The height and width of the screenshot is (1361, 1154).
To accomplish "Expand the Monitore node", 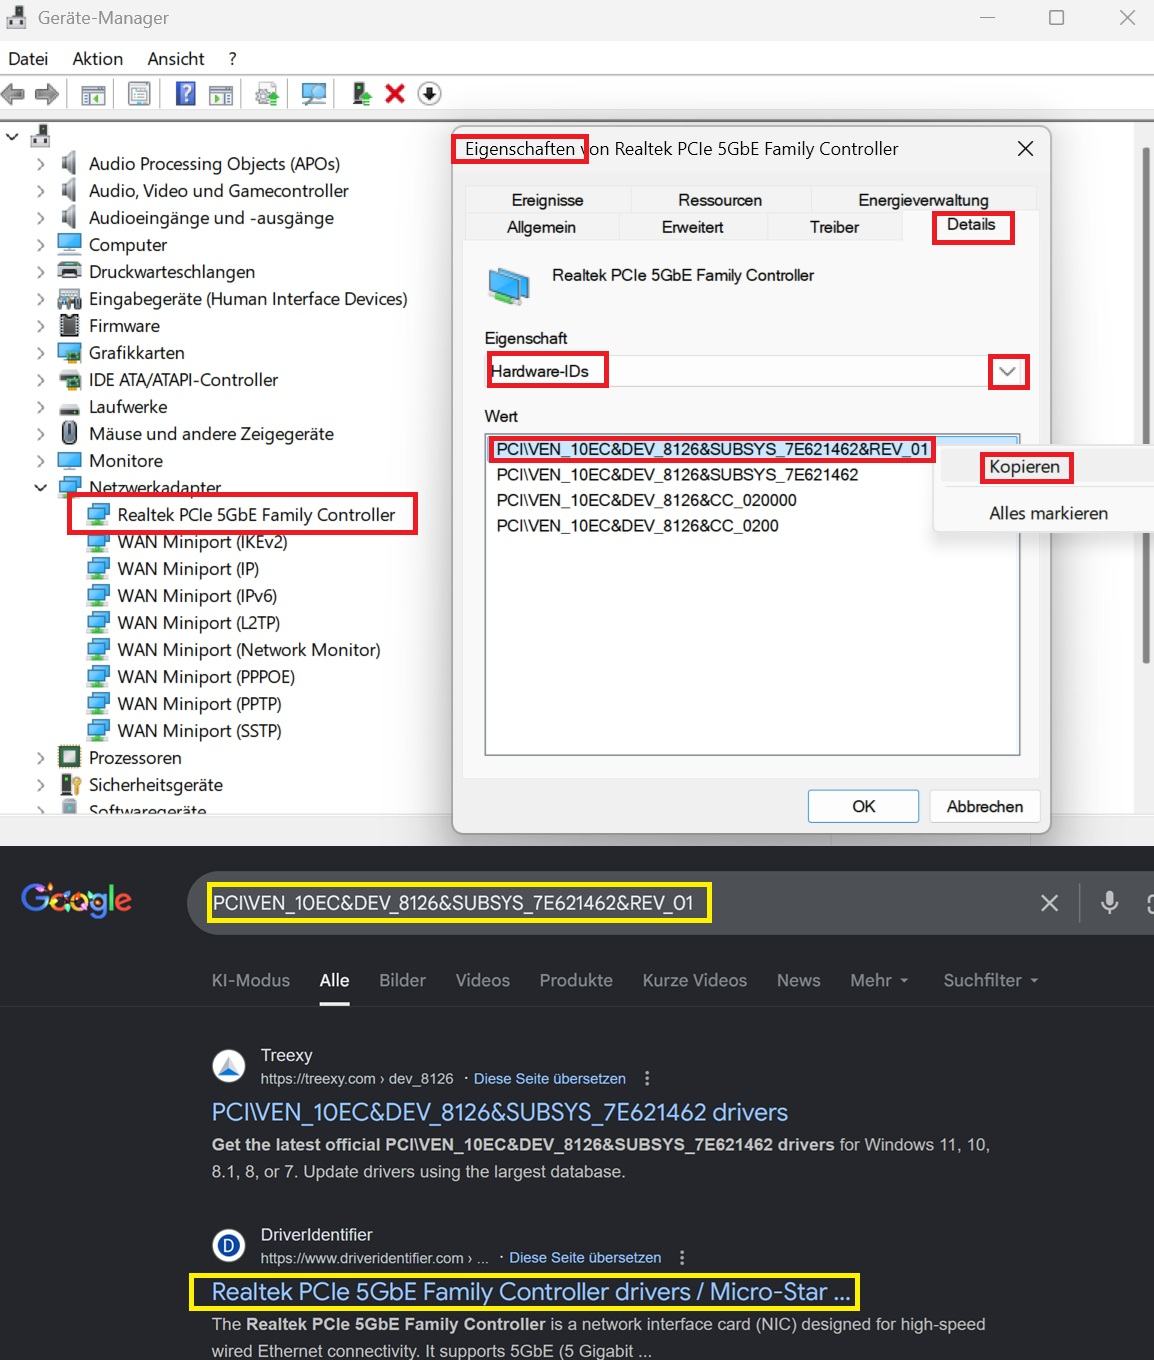I will pos(40,461).
